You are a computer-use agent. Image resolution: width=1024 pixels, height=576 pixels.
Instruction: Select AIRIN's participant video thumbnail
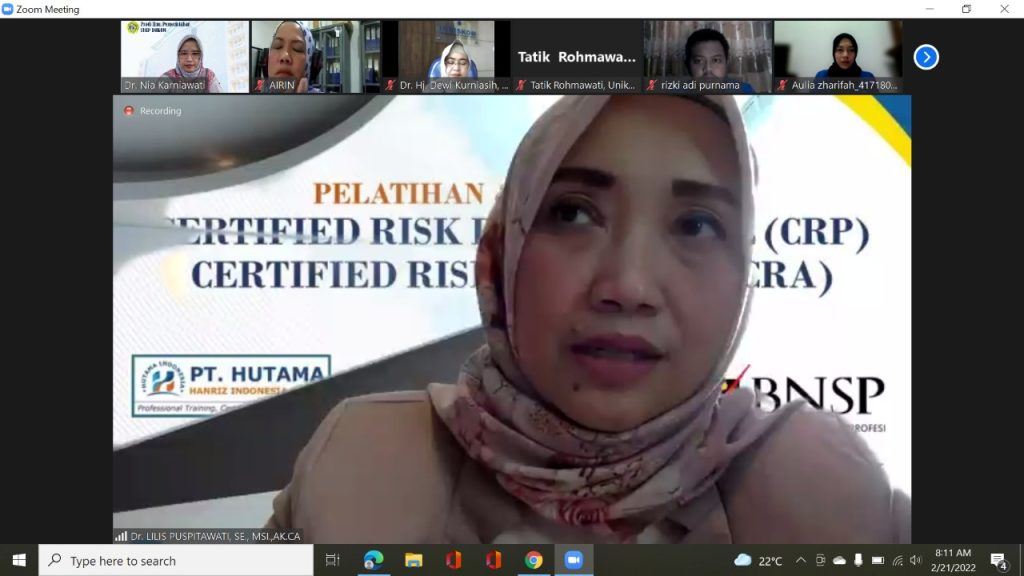click(315, 57)
